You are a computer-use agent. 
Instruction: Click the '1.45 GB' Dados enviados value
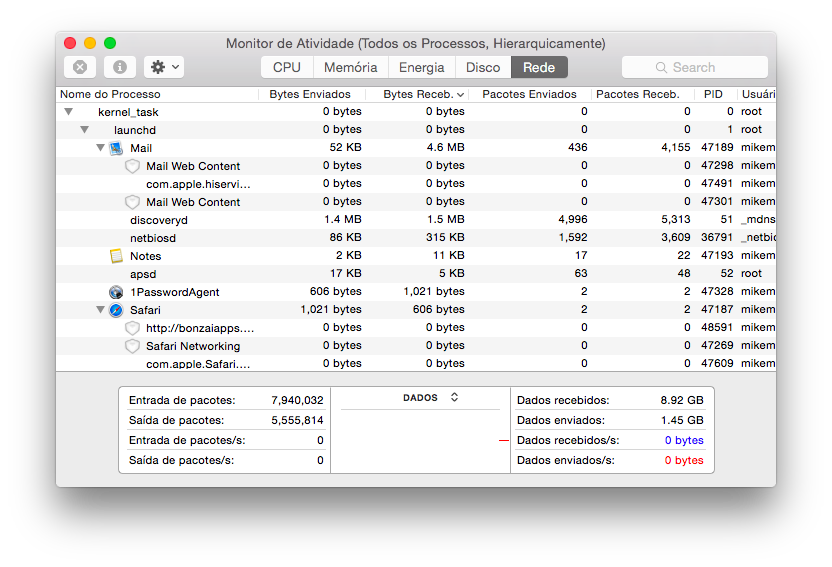point(682,421)
